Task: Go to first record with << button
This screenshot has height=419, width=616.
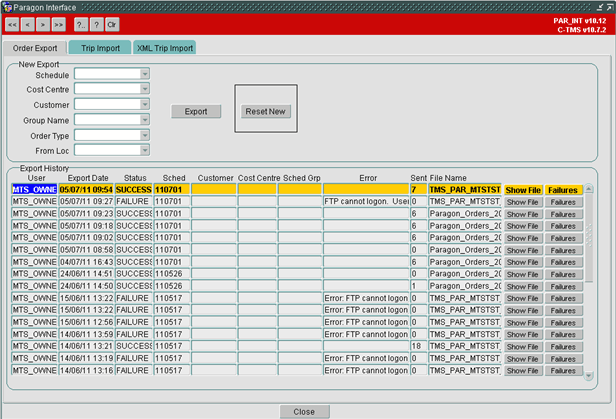Action: [12, 25]
